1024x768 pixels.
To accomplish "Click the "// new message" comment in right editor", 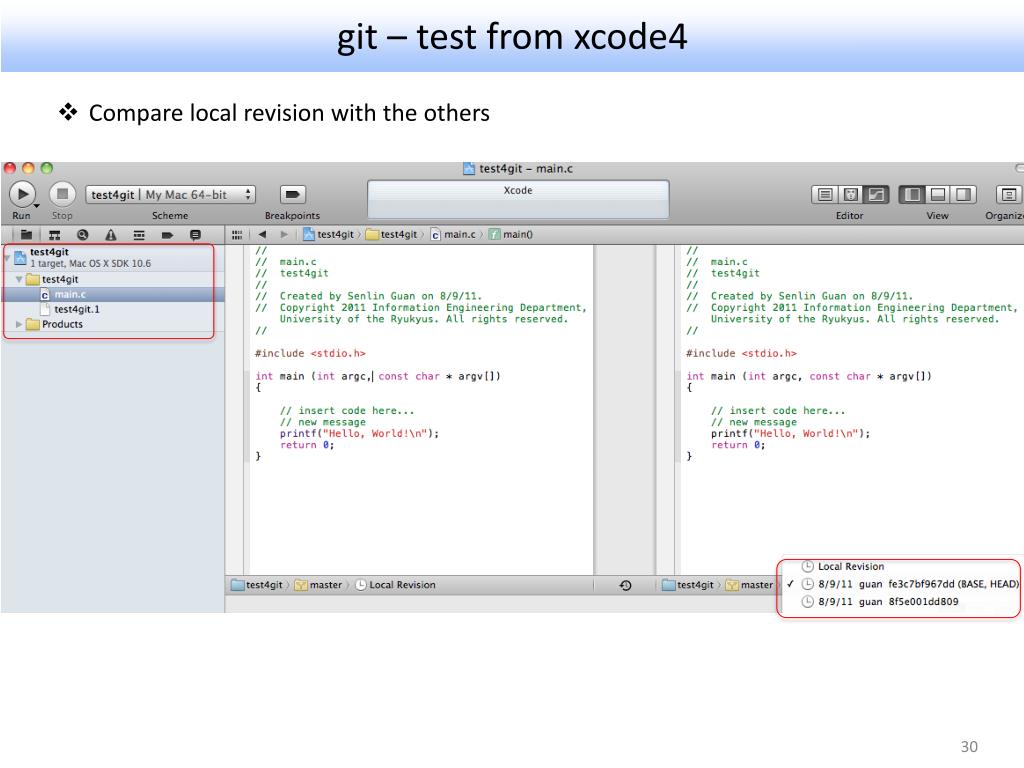I will coord(754,423).
